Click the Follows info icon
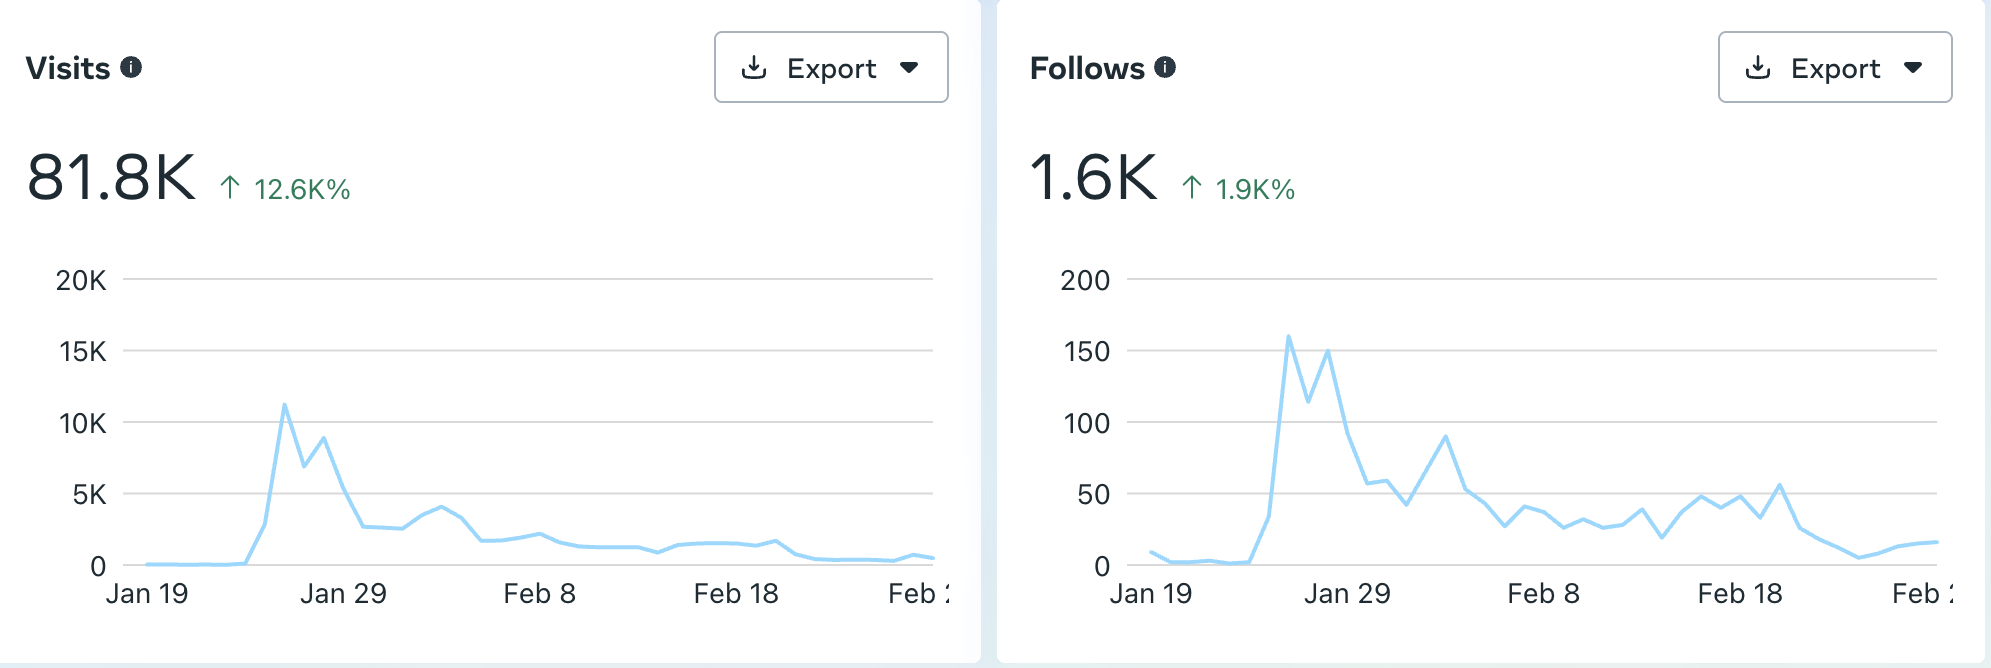This screenshot has width=1991, height=668. [1165, 67]
